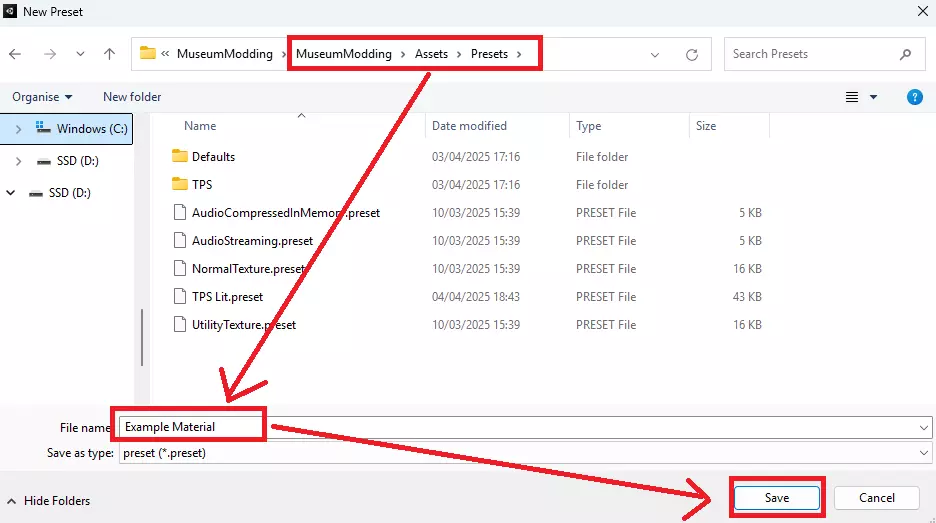Click the navigation pane scrollbar
The width and height of the screenshot is (936, 523).
pos(142,337)
